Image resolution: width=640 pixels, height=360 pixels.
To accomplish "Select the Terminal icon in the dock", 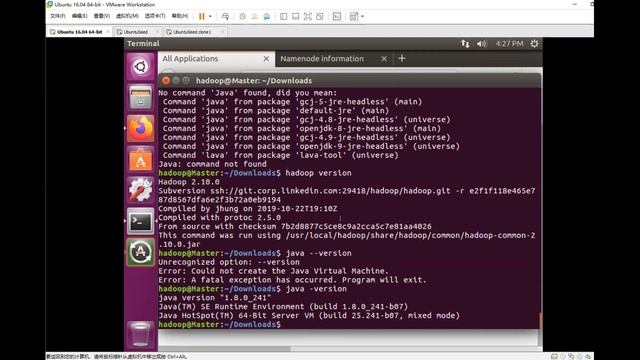I will 140,221.
